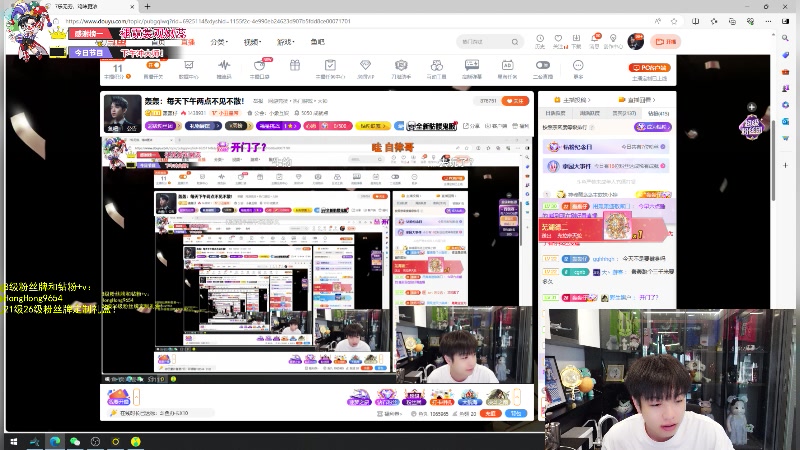The image size is (800, 450).
Task: Expand the 游戏 dropdown in the navigation
Action: pyautogui.click(x=285, y=42)
